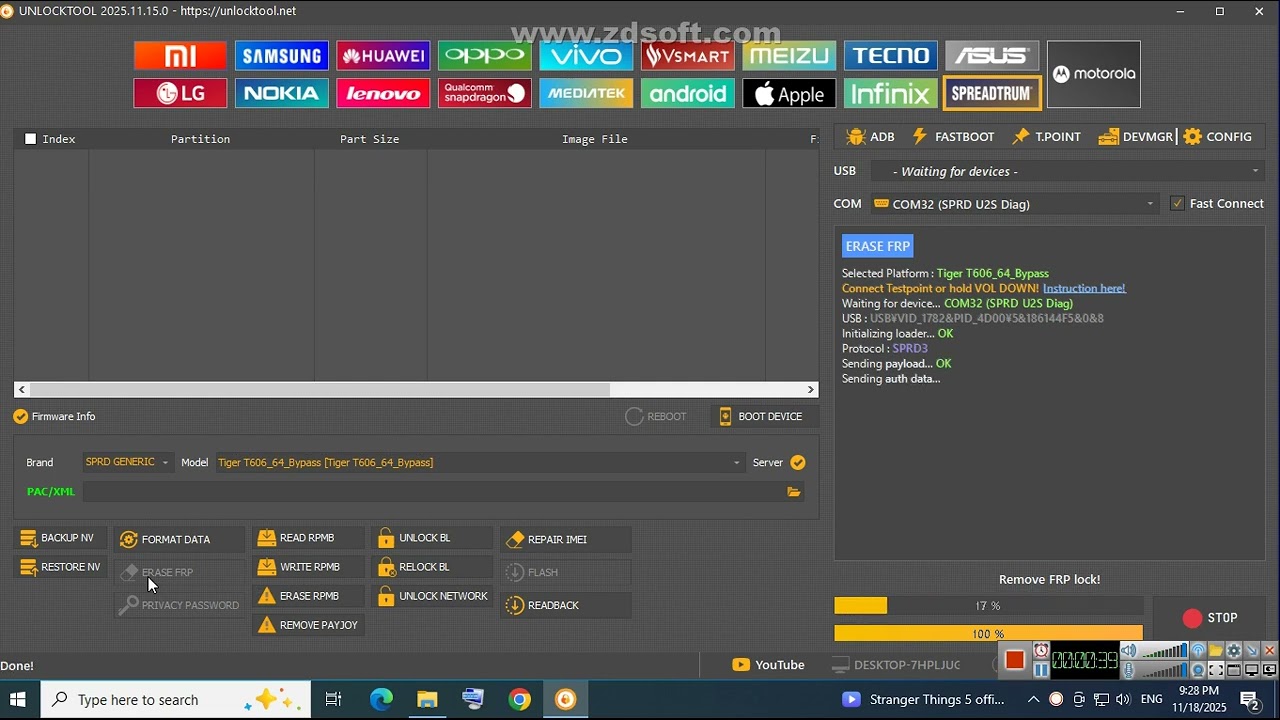Open the Vsmart brand section
Screen dimensions: 1280x720
pos(688,56)
